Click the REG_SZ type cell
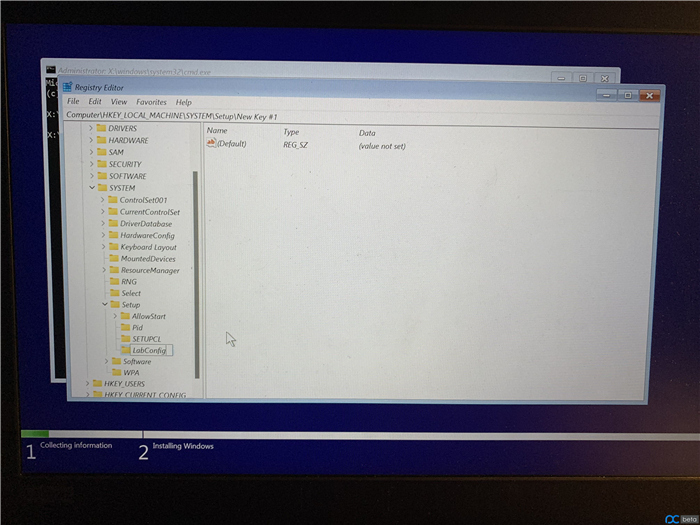The width and height of the screenshot is (700, 525). [x=296, y=145]
